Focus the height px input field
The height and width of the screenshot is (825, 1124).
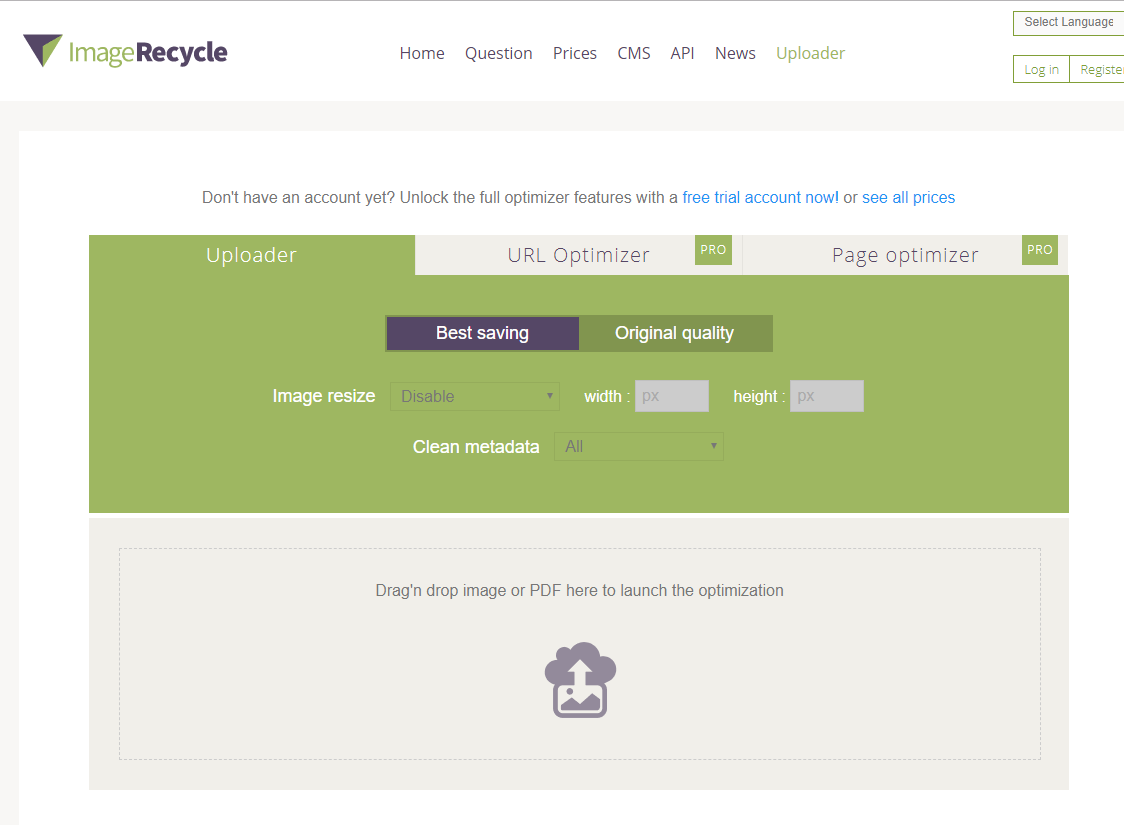click(x=826, y=396)
